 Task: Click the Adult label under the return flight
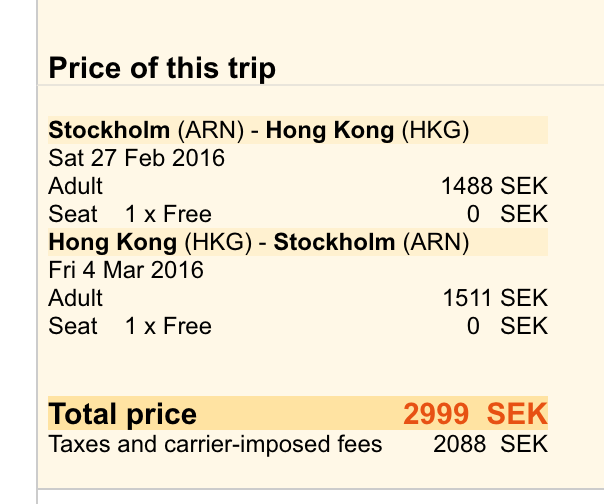[76, 298]
